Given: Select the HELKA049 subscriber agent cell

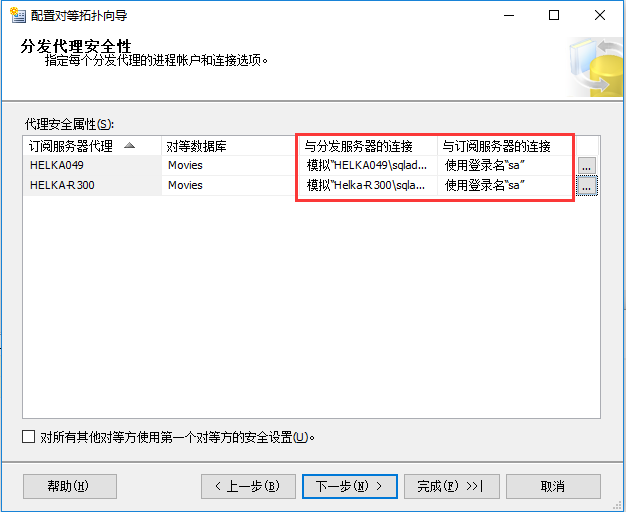Looking at the screenshot, I should [92, 165].
